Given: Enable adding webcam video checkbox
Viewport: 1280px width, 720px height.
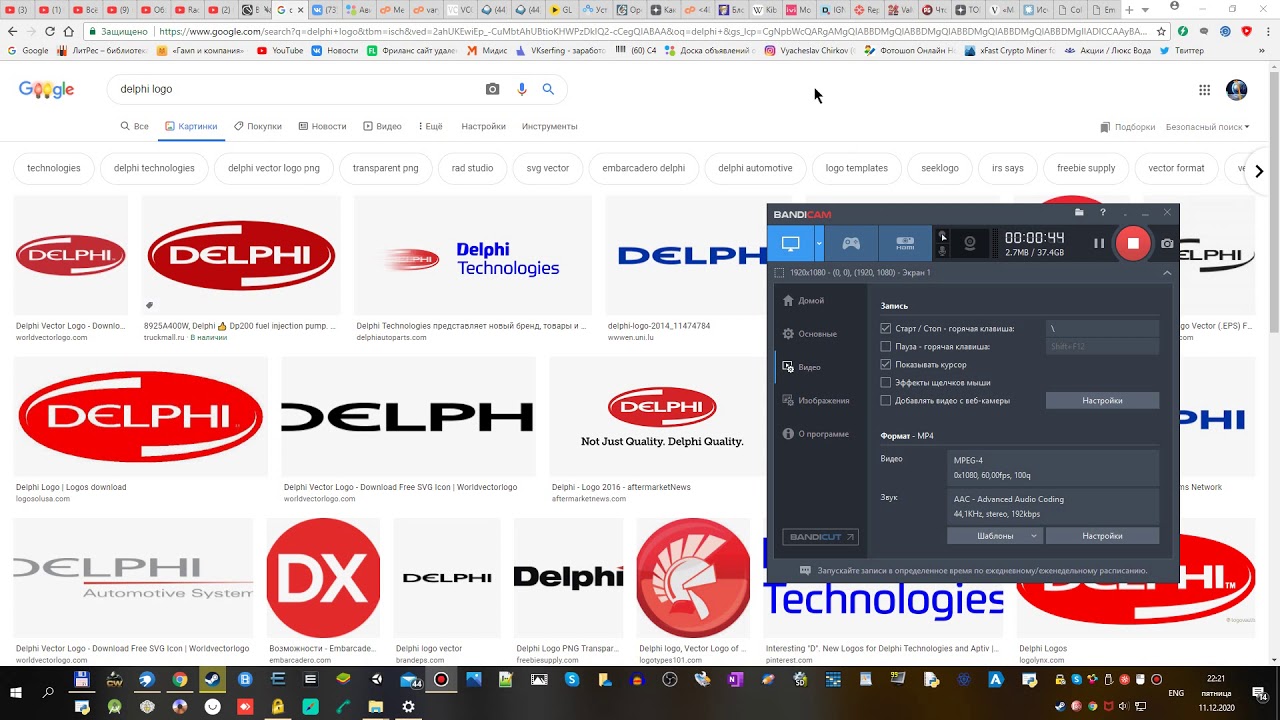Looking at the screenshot, I should [x=886, y=400].
